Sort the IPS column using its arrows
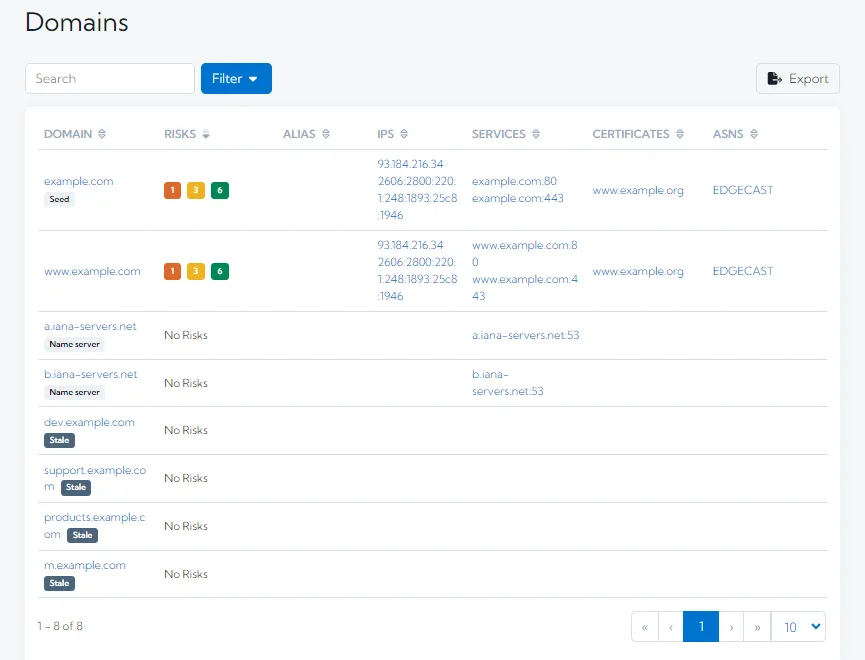Image resolution: width=865 pixels, height=660 pixels. (x=404, y=134)
